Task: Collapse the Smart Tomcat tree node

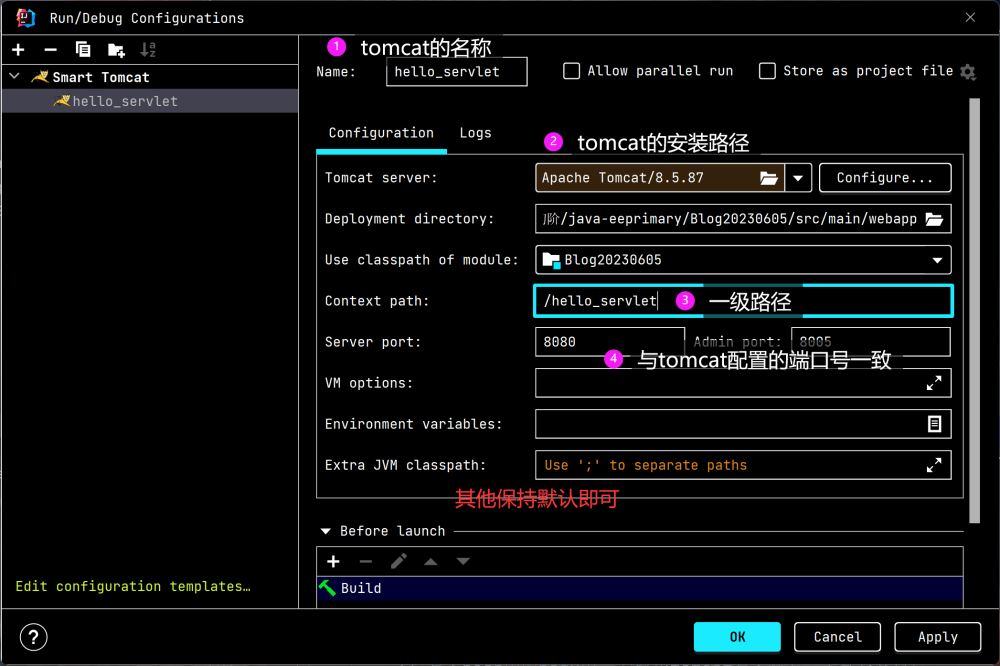Action: [14, 77]
